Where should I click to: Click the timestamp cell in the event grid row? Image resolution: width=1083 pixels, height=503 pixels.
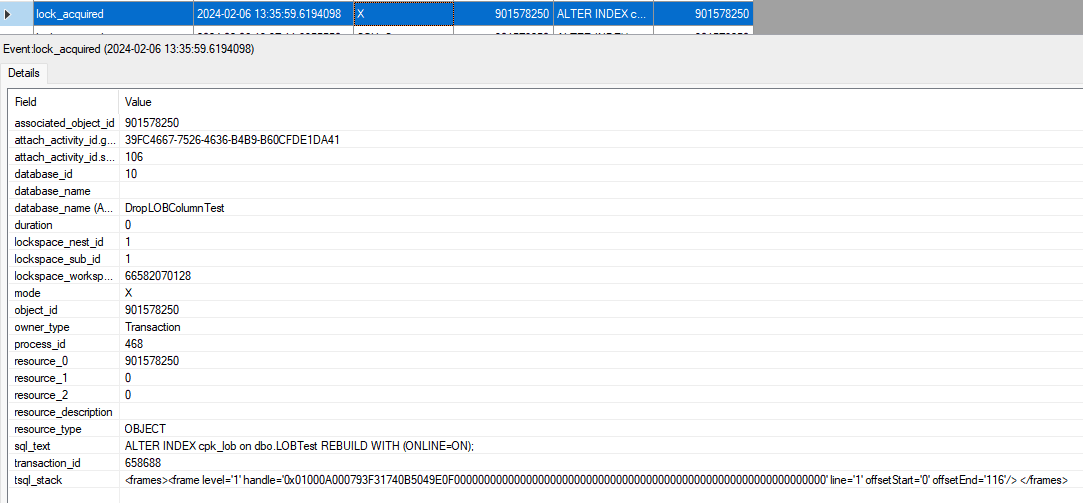[x=272, y=14]
